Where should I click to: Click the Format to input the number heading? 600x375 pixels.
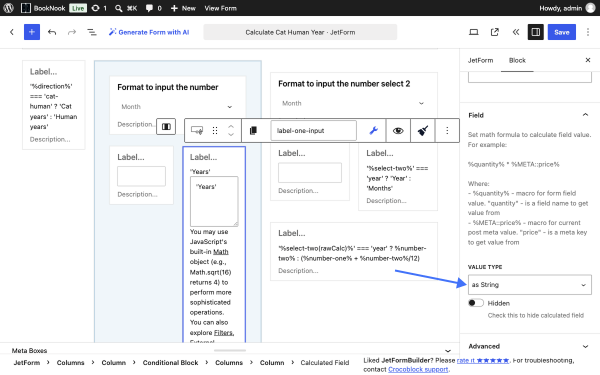[x=168, y=87]
